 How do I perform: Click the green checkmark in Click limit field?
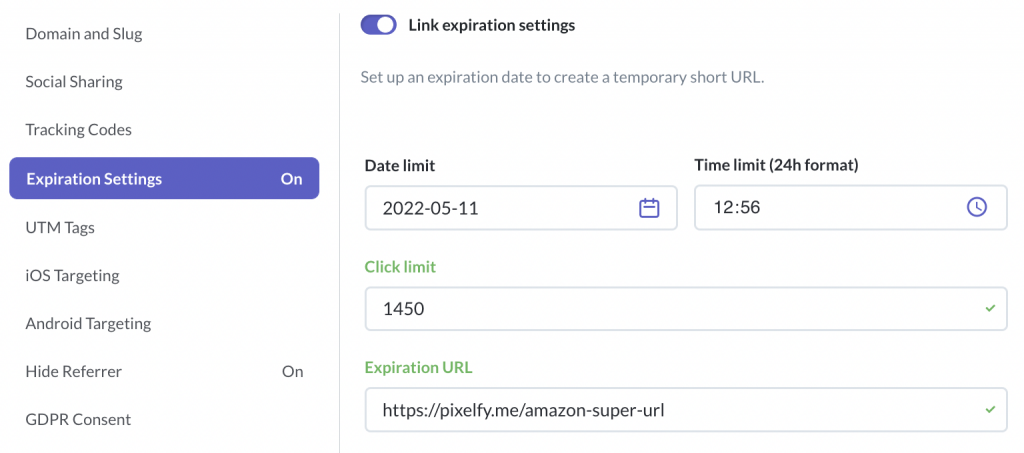click(x=990, y=308)
